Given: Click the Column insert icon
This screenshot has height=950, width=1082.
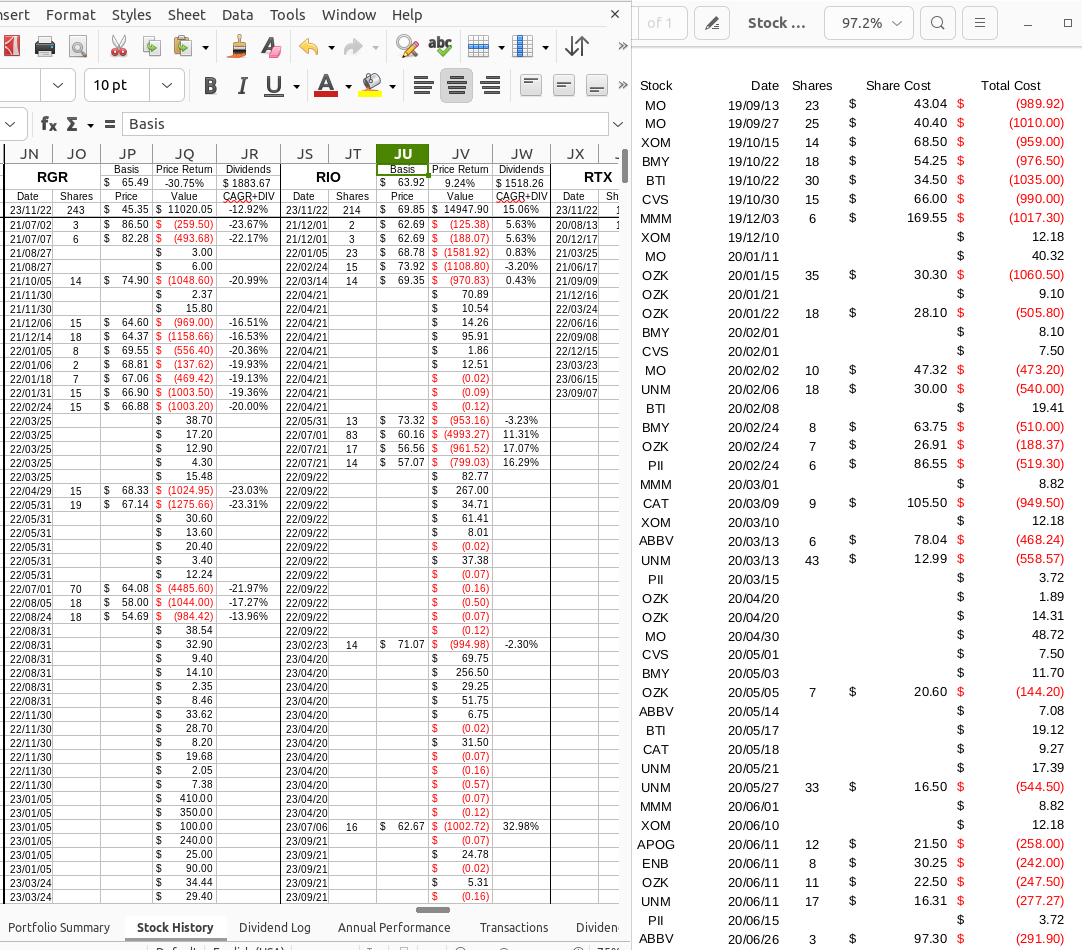Looking at the screenshot, I should [x=522, y=47].
